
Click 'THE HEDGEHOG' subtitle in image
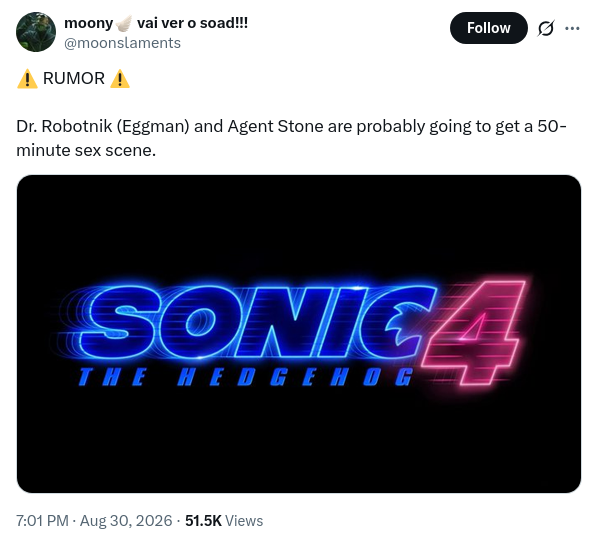pyautogui.click(x=246, y=377)
